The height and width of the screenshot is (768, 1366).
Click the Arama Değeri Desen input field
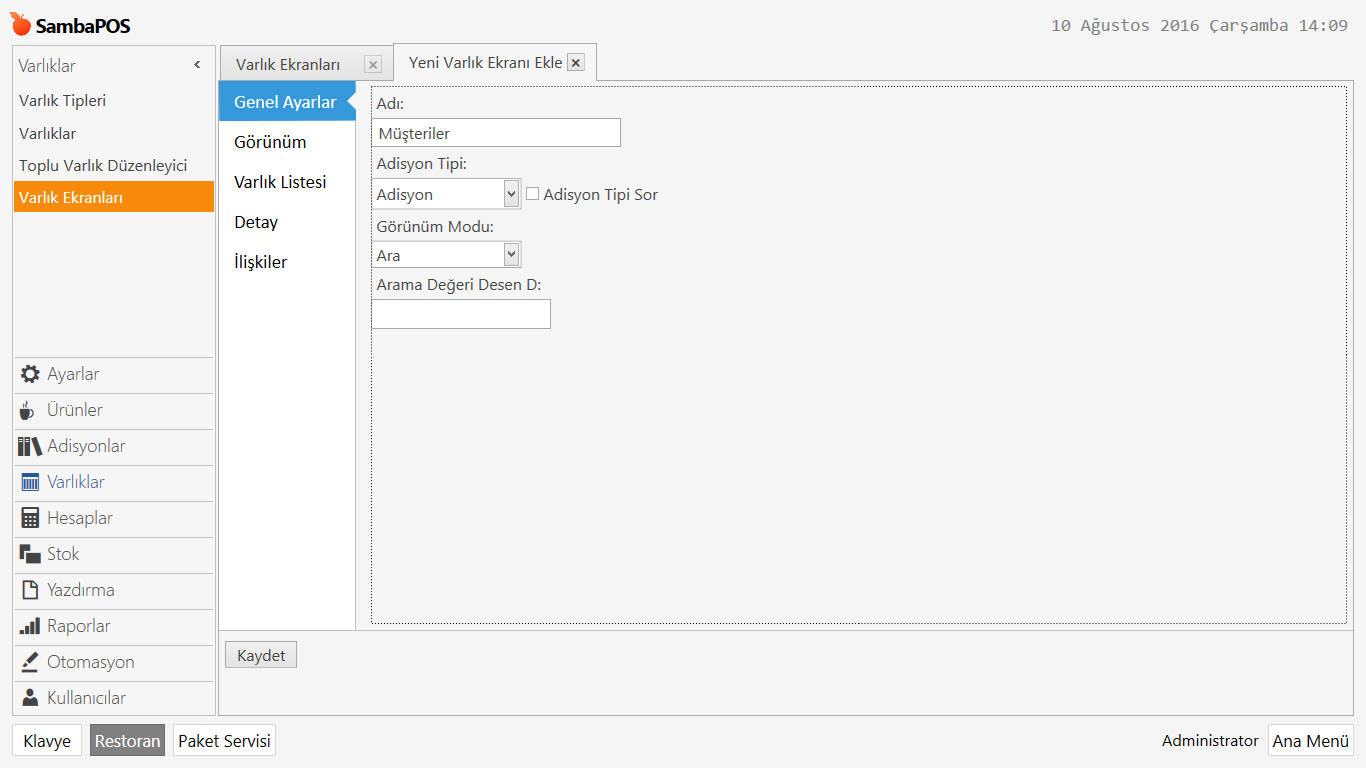pyautogui.click(x=461, y=314)
